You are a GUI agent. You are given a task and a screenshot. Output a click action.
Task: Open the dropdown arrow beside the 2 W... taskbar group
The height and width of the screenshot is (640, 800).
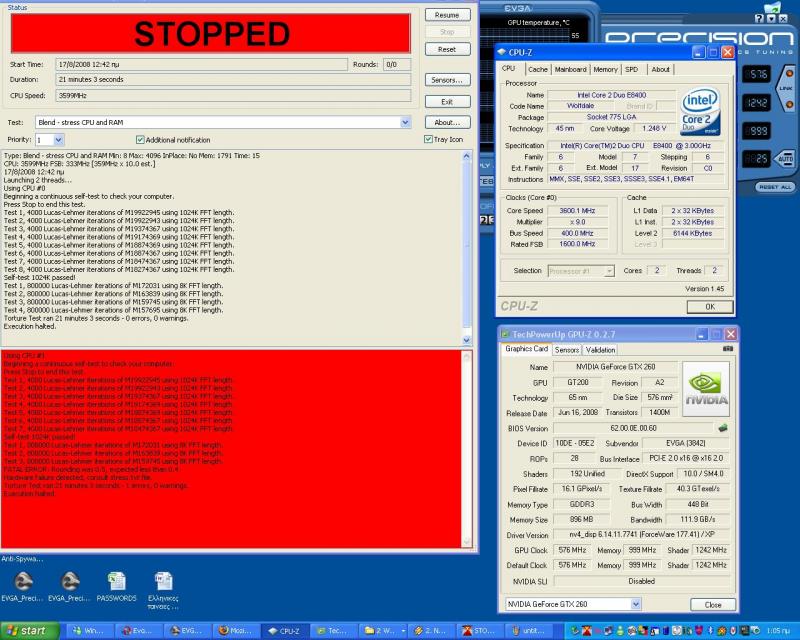pos(403,631)
